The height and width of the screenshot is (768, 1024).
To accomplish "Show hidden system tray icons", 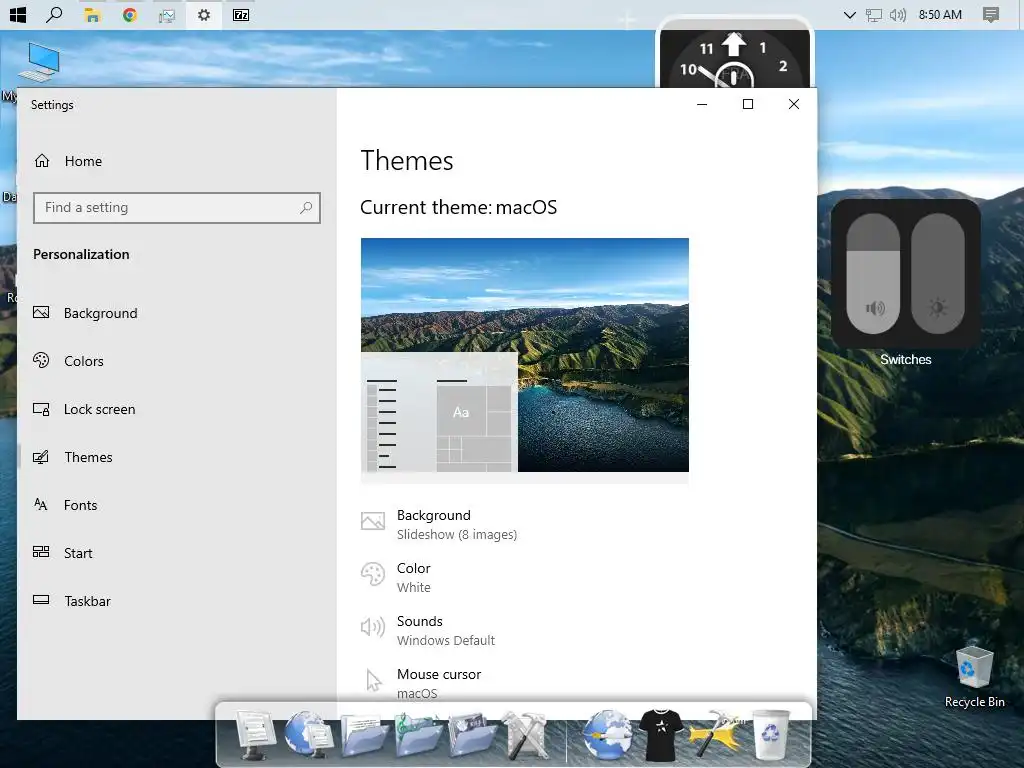I will (x=850, y=15).
